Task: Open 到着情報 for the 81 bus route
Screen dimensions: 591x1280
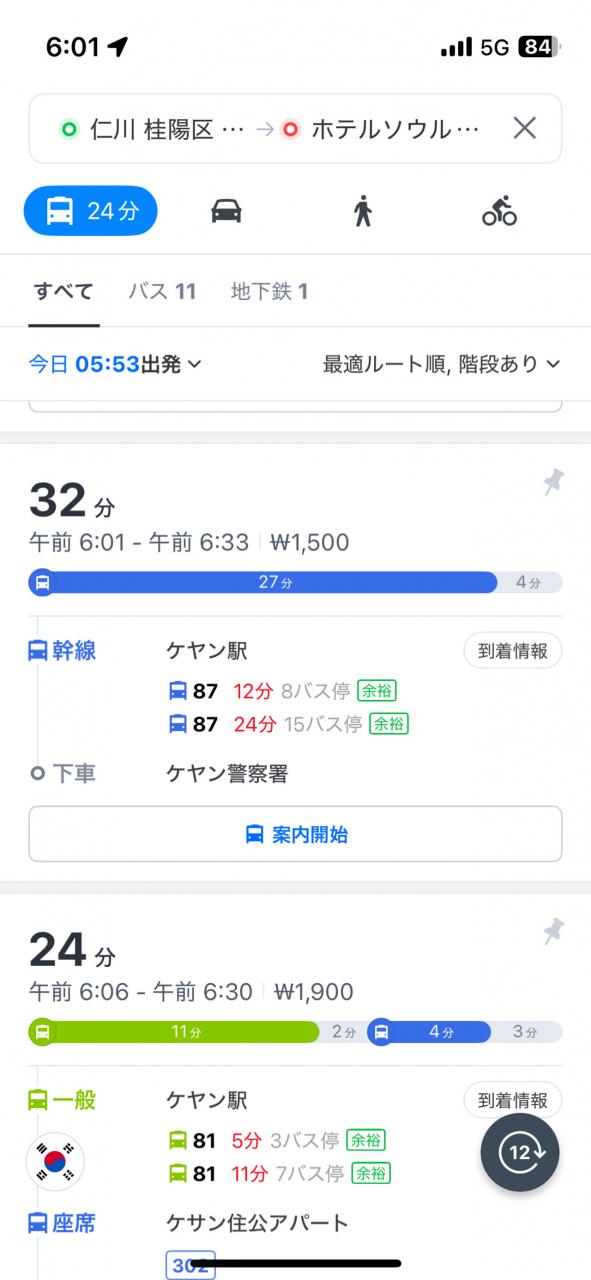Action: (512, 1101)
